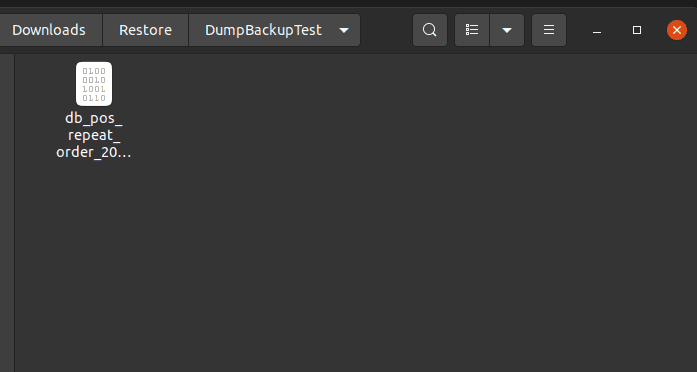
Task: Click the truncated 'order_20…' filename line
Action: click(94, 152)
